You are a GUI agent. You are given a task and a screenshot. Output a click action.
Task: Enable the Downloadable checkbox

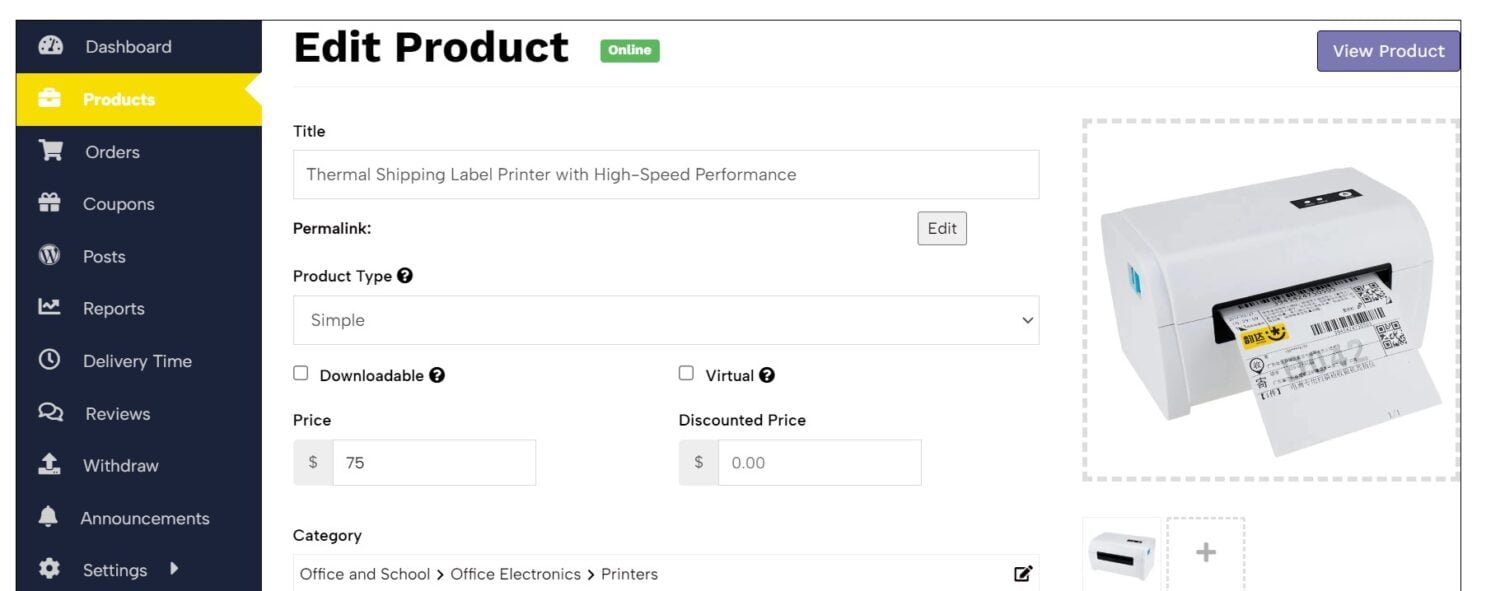tap(300, 373)
